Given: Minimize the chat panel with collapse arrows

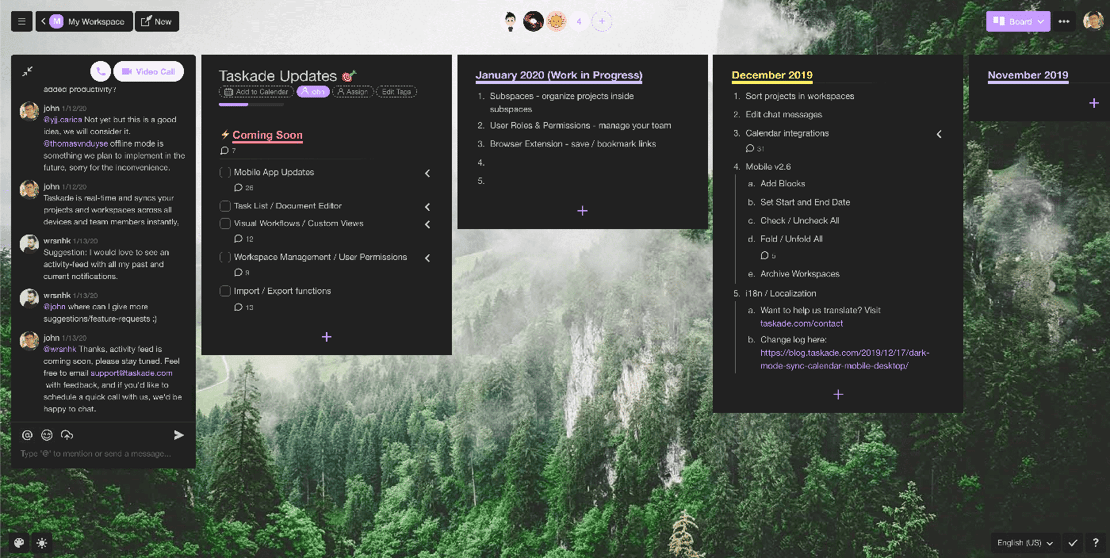Looking at the screenshot, I should tap(28, 71).
